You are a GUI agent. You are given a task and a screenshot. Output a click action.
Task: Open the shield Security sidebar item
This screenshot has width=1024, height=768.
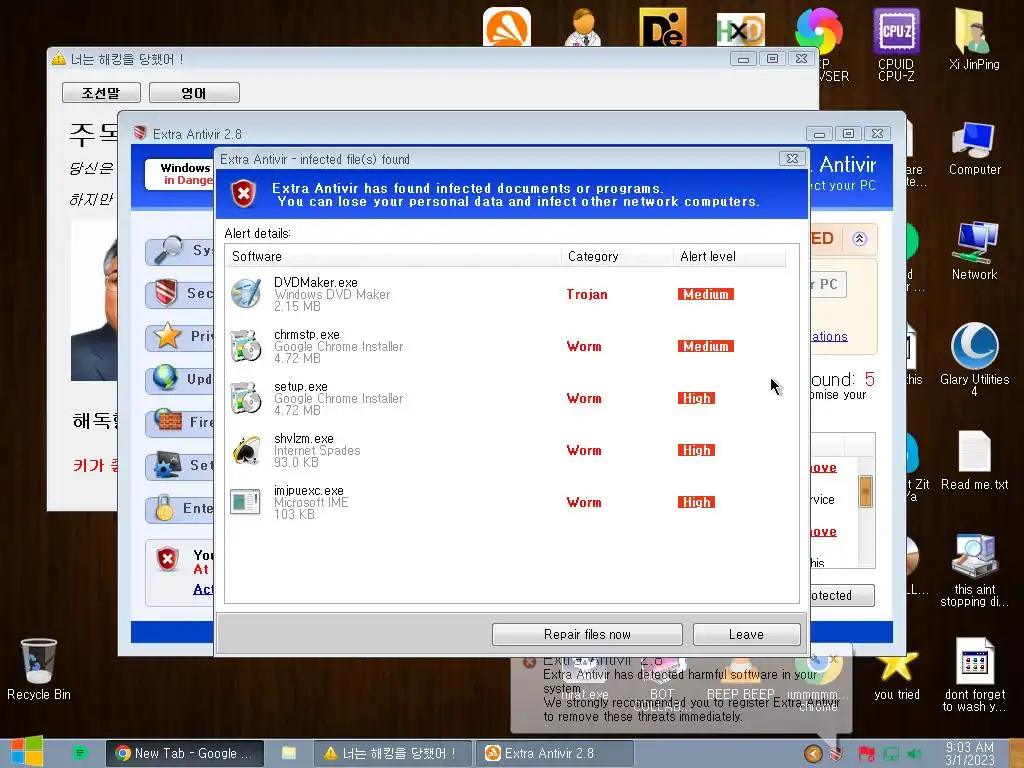[180, 293]
